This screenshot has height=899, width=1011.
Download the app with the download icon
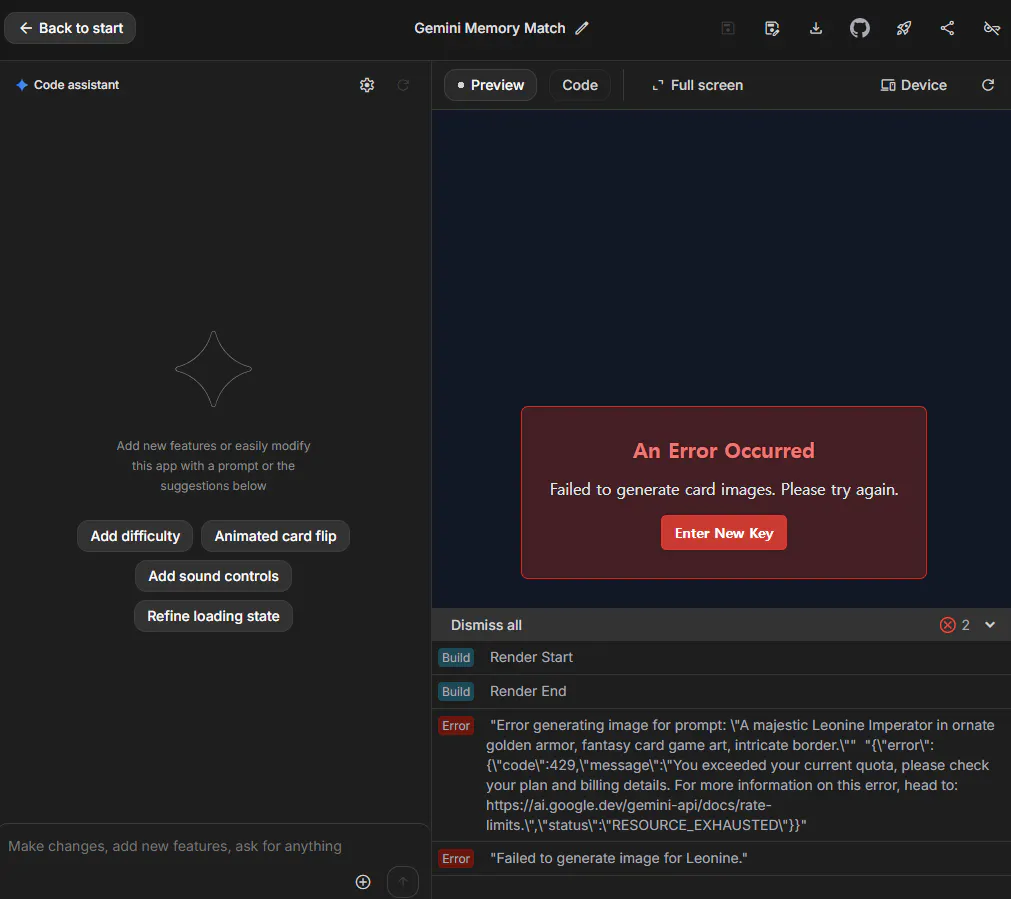click(816, 28)
